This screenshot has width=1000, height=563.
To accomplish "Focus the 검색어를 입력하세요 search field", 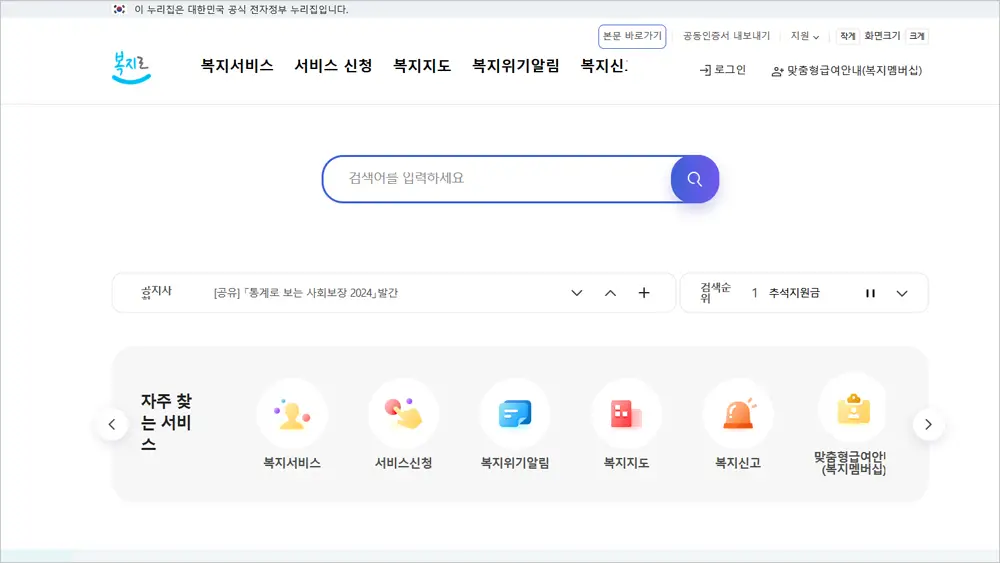I will point(495,179).
